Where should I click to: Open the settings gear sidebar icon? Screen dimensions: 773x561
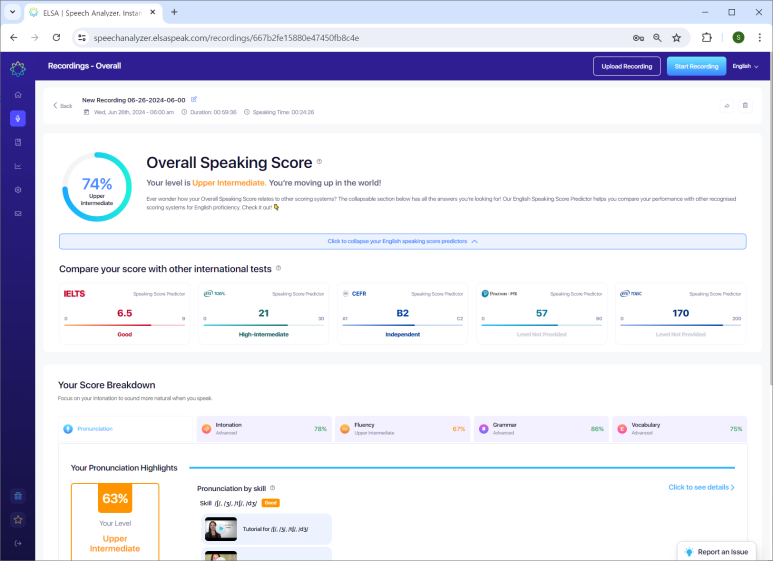point(18,190)
